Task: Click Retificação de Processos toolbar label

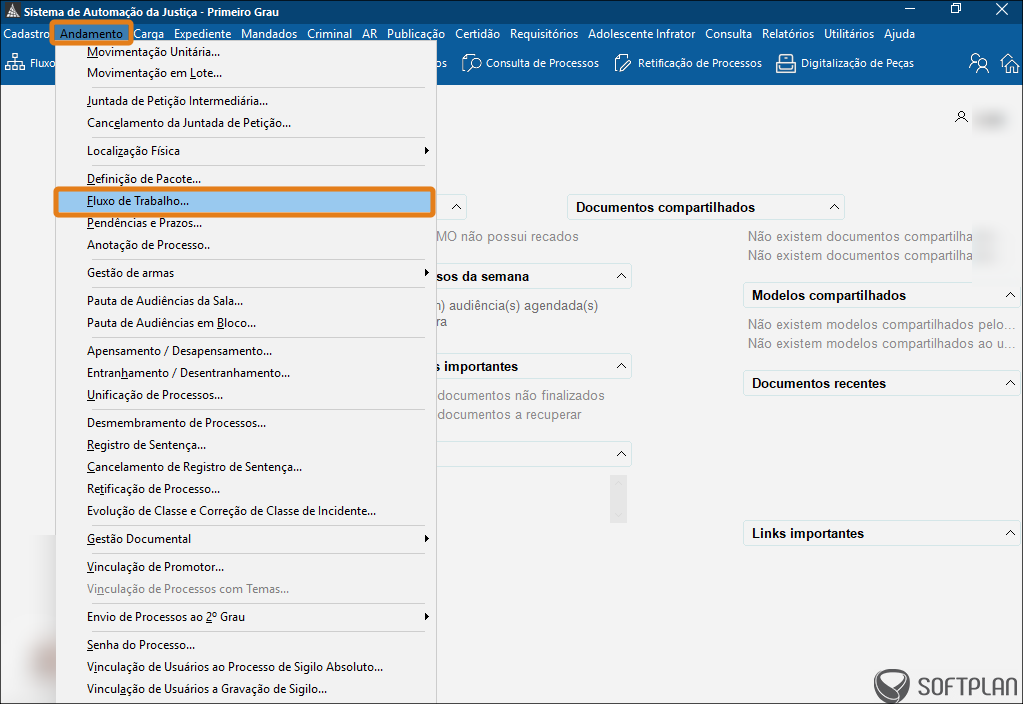Action: 699,63
